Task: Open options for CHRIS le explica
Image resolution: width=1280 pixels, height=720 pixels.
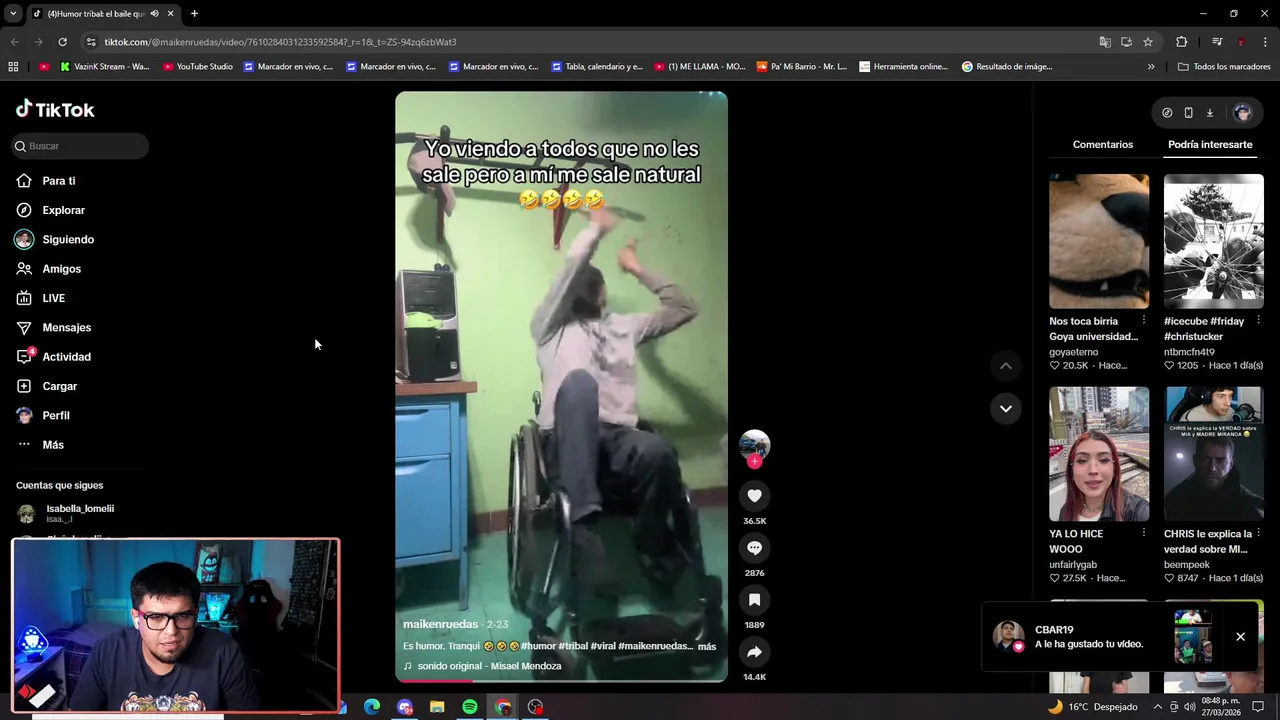Action: pos(1258,534)
